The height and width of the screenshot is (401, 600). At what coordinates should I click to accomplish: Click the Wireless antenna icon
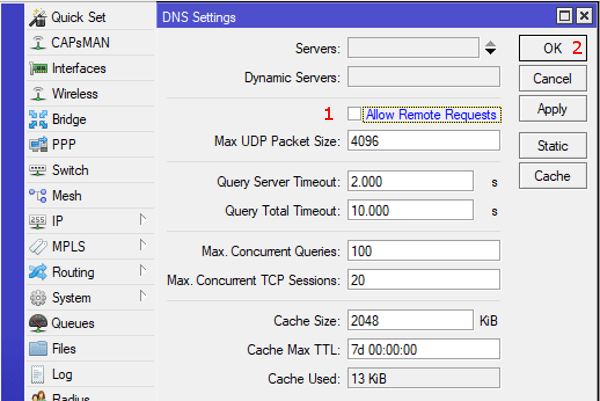pyautogui.click(x=38, y=94)
